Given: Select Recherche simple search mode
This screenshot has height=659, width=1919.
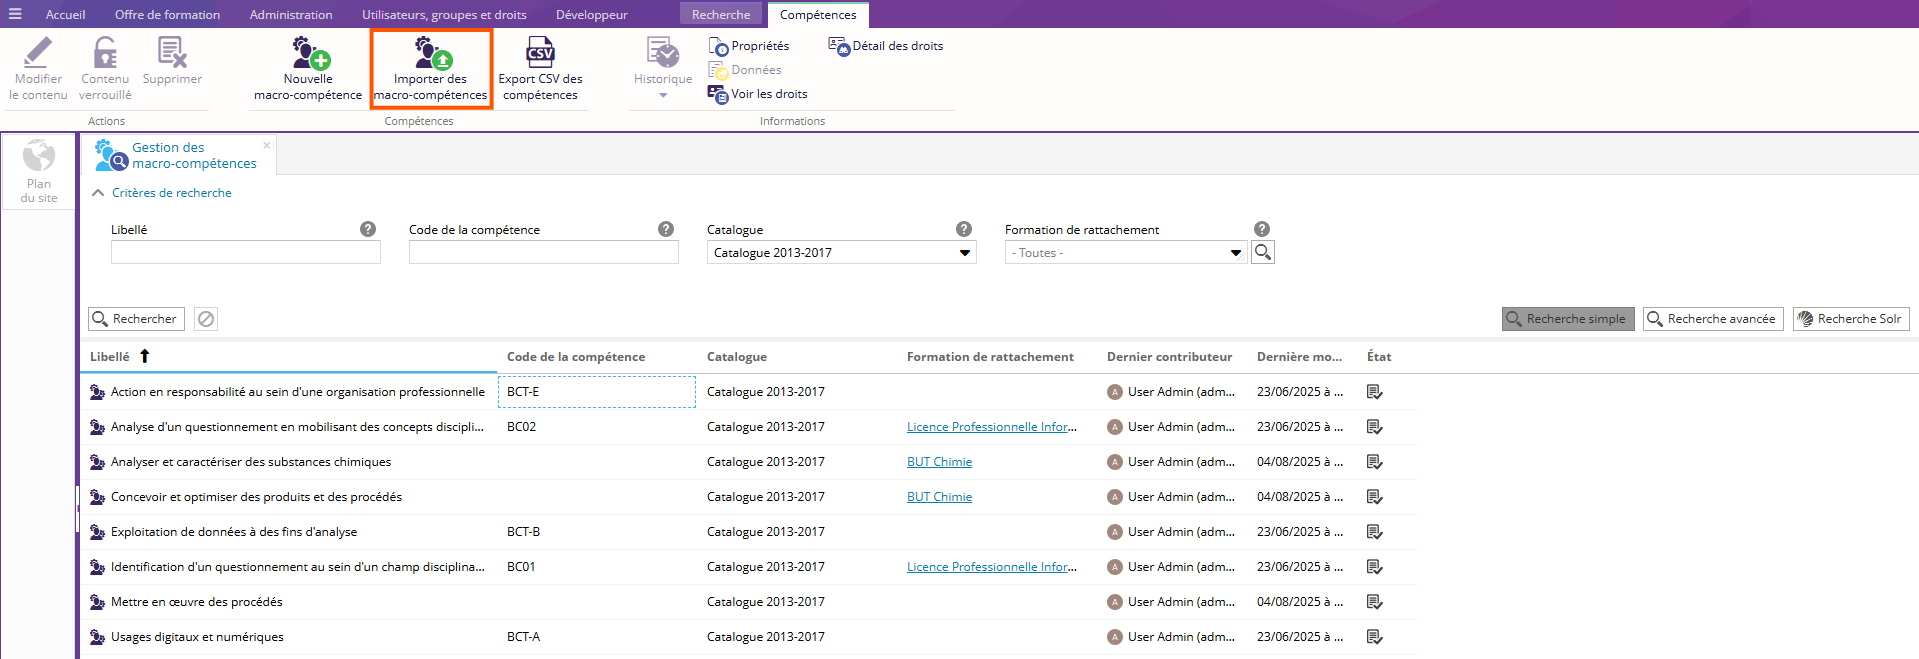Looking at the screenshot, I should pos(1567,319).
